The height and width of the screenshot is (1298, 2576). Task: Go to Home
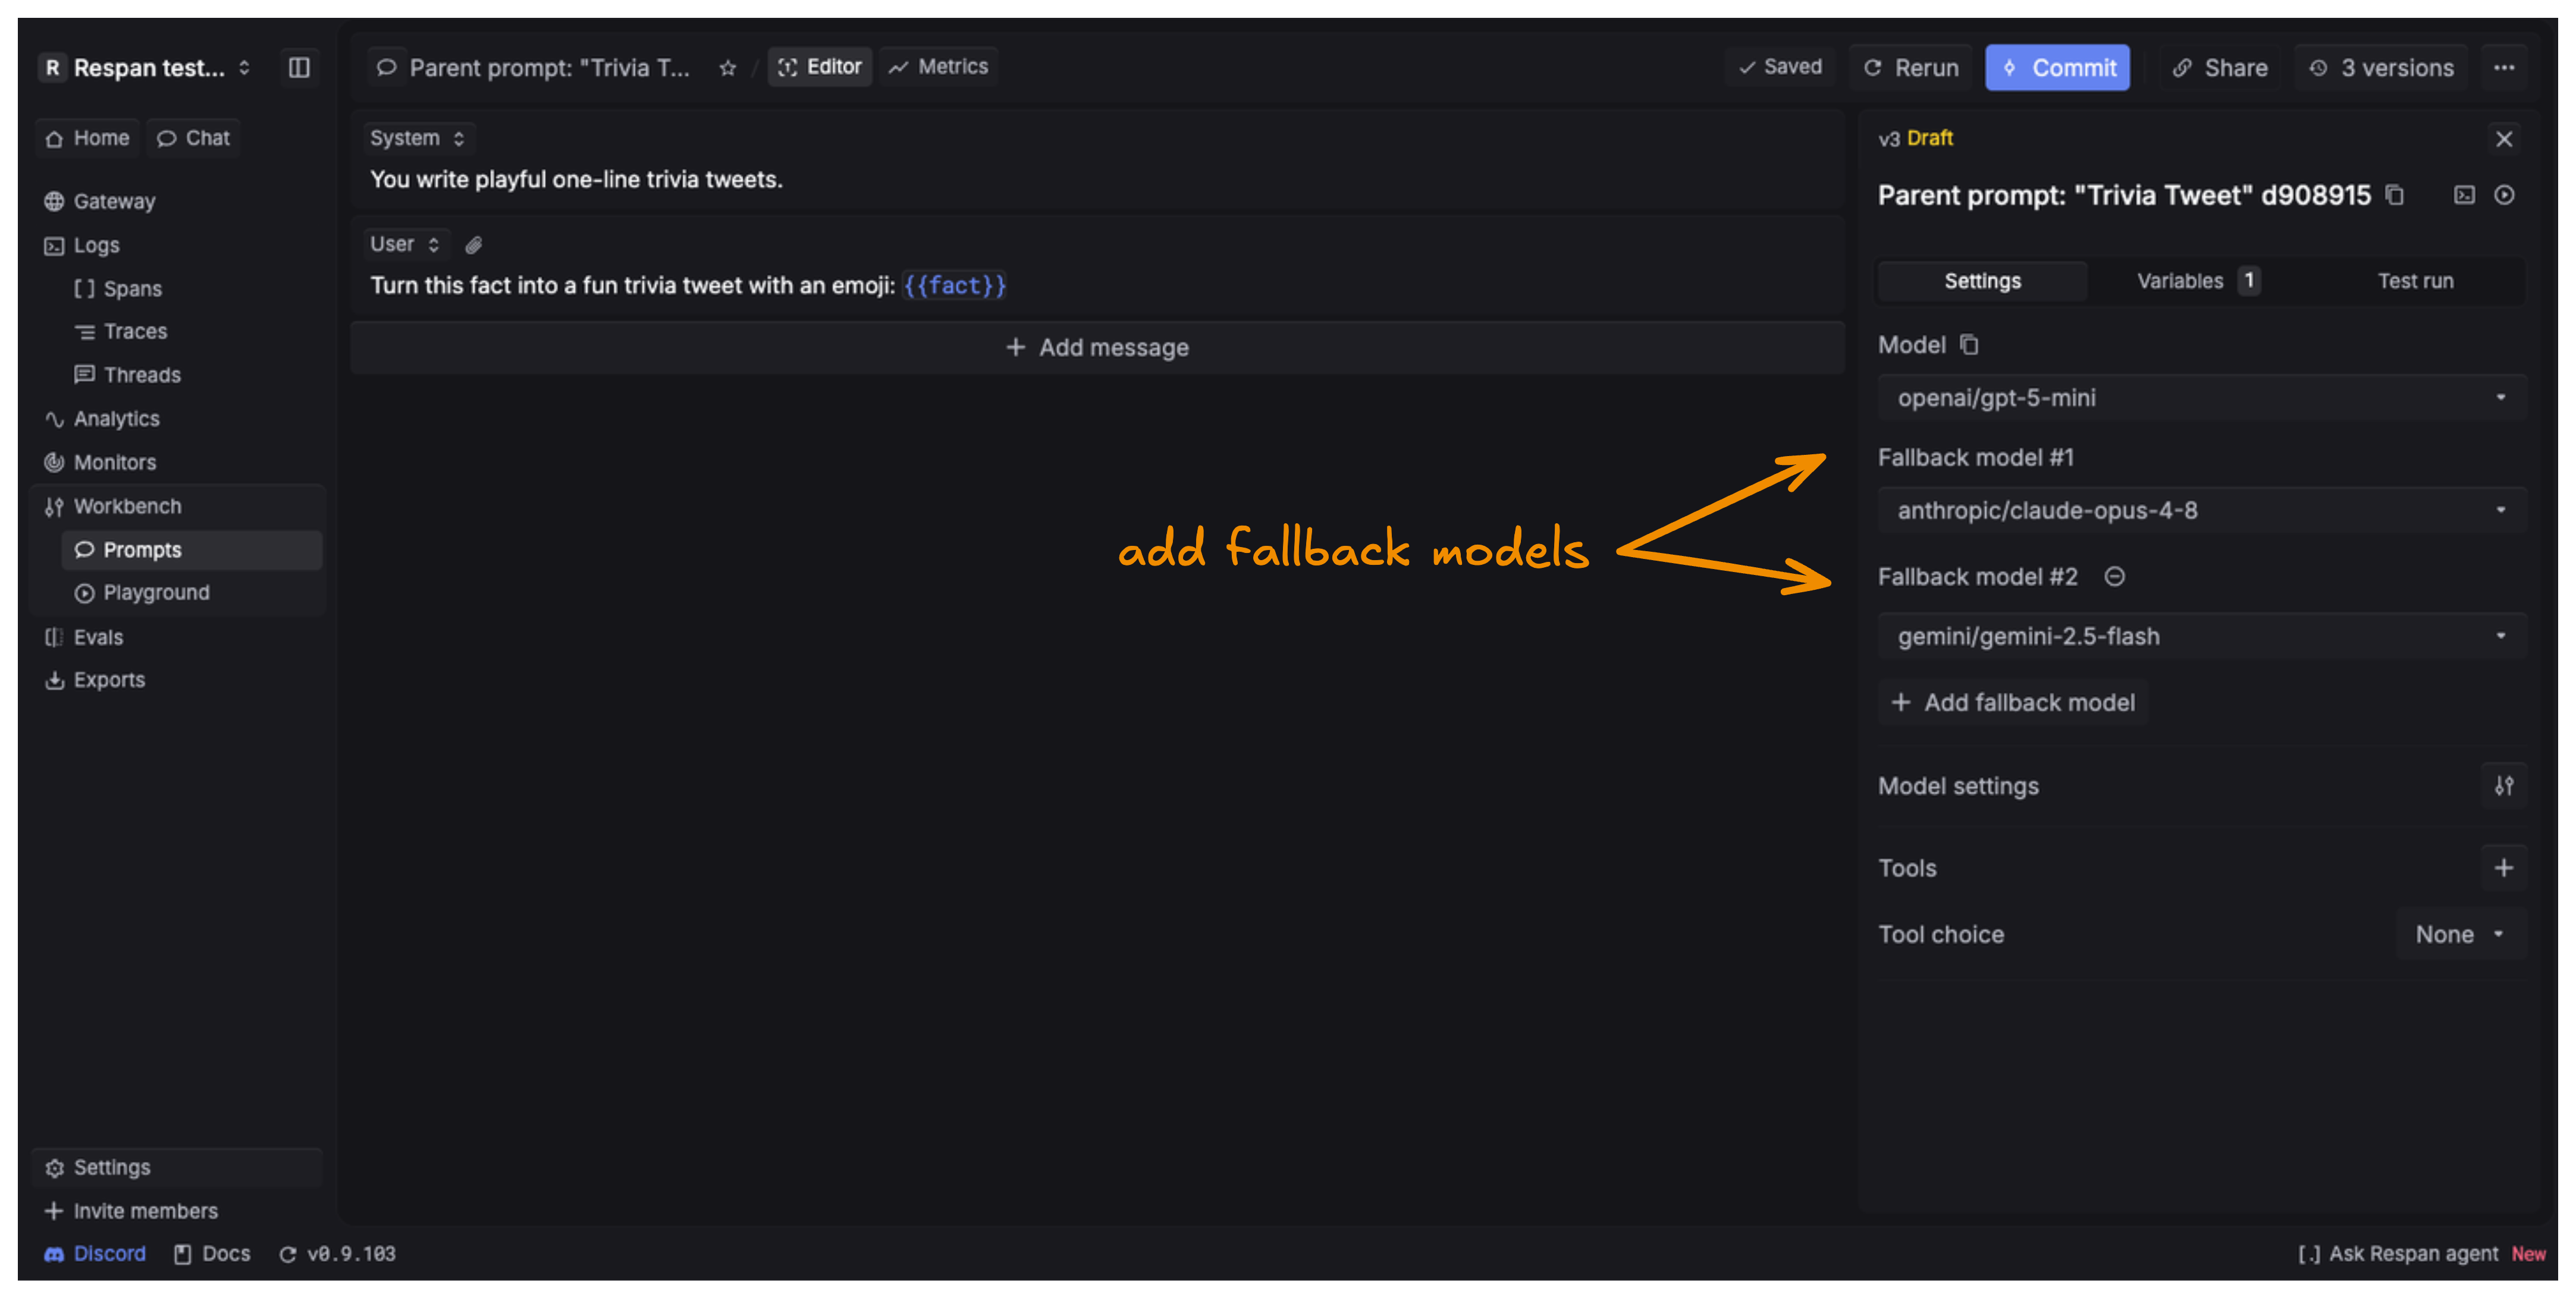(x=88, y=138)
